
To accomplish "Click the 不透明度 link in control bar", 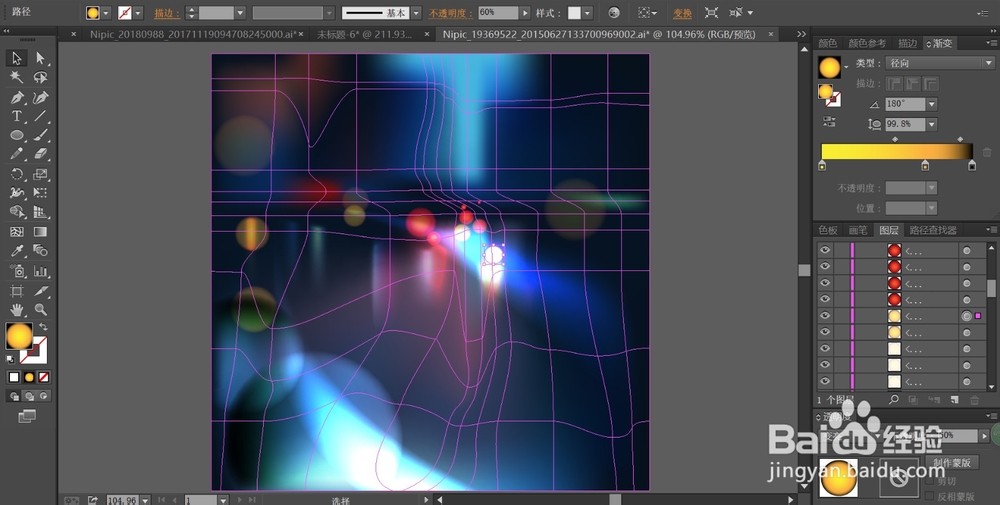I will [450, 13].
